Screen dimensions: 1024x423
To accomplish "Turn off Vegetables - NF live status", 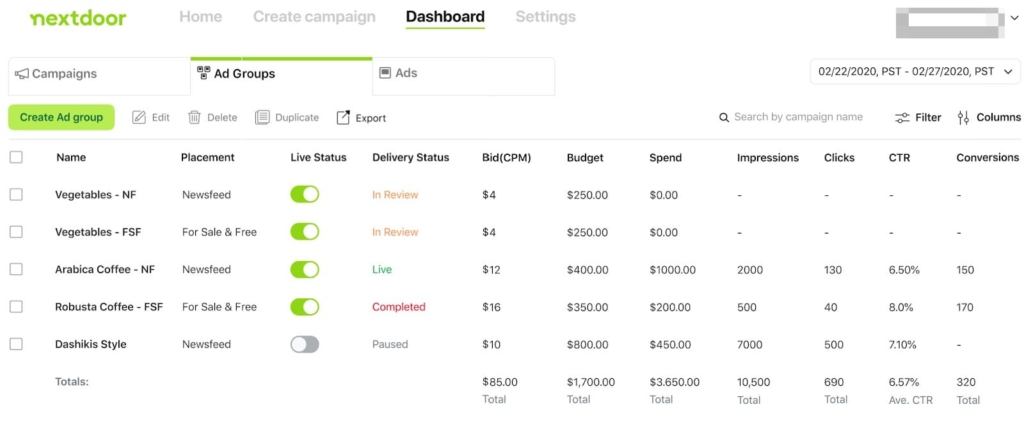I will [305, 195].
